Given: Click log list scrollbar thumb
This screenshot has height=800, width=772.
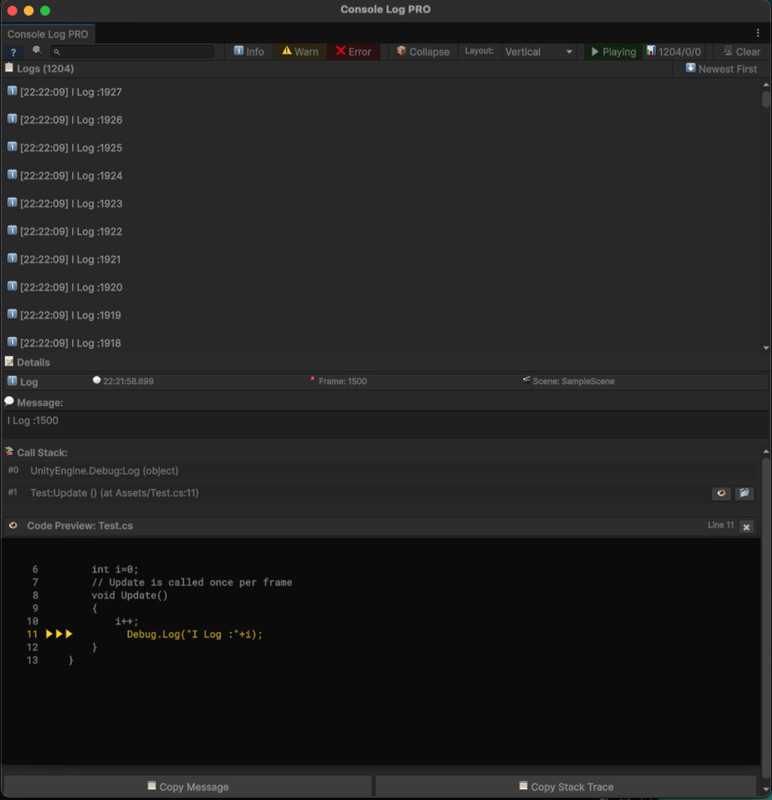Looking at the screenshot, I should tap(766, 99).
